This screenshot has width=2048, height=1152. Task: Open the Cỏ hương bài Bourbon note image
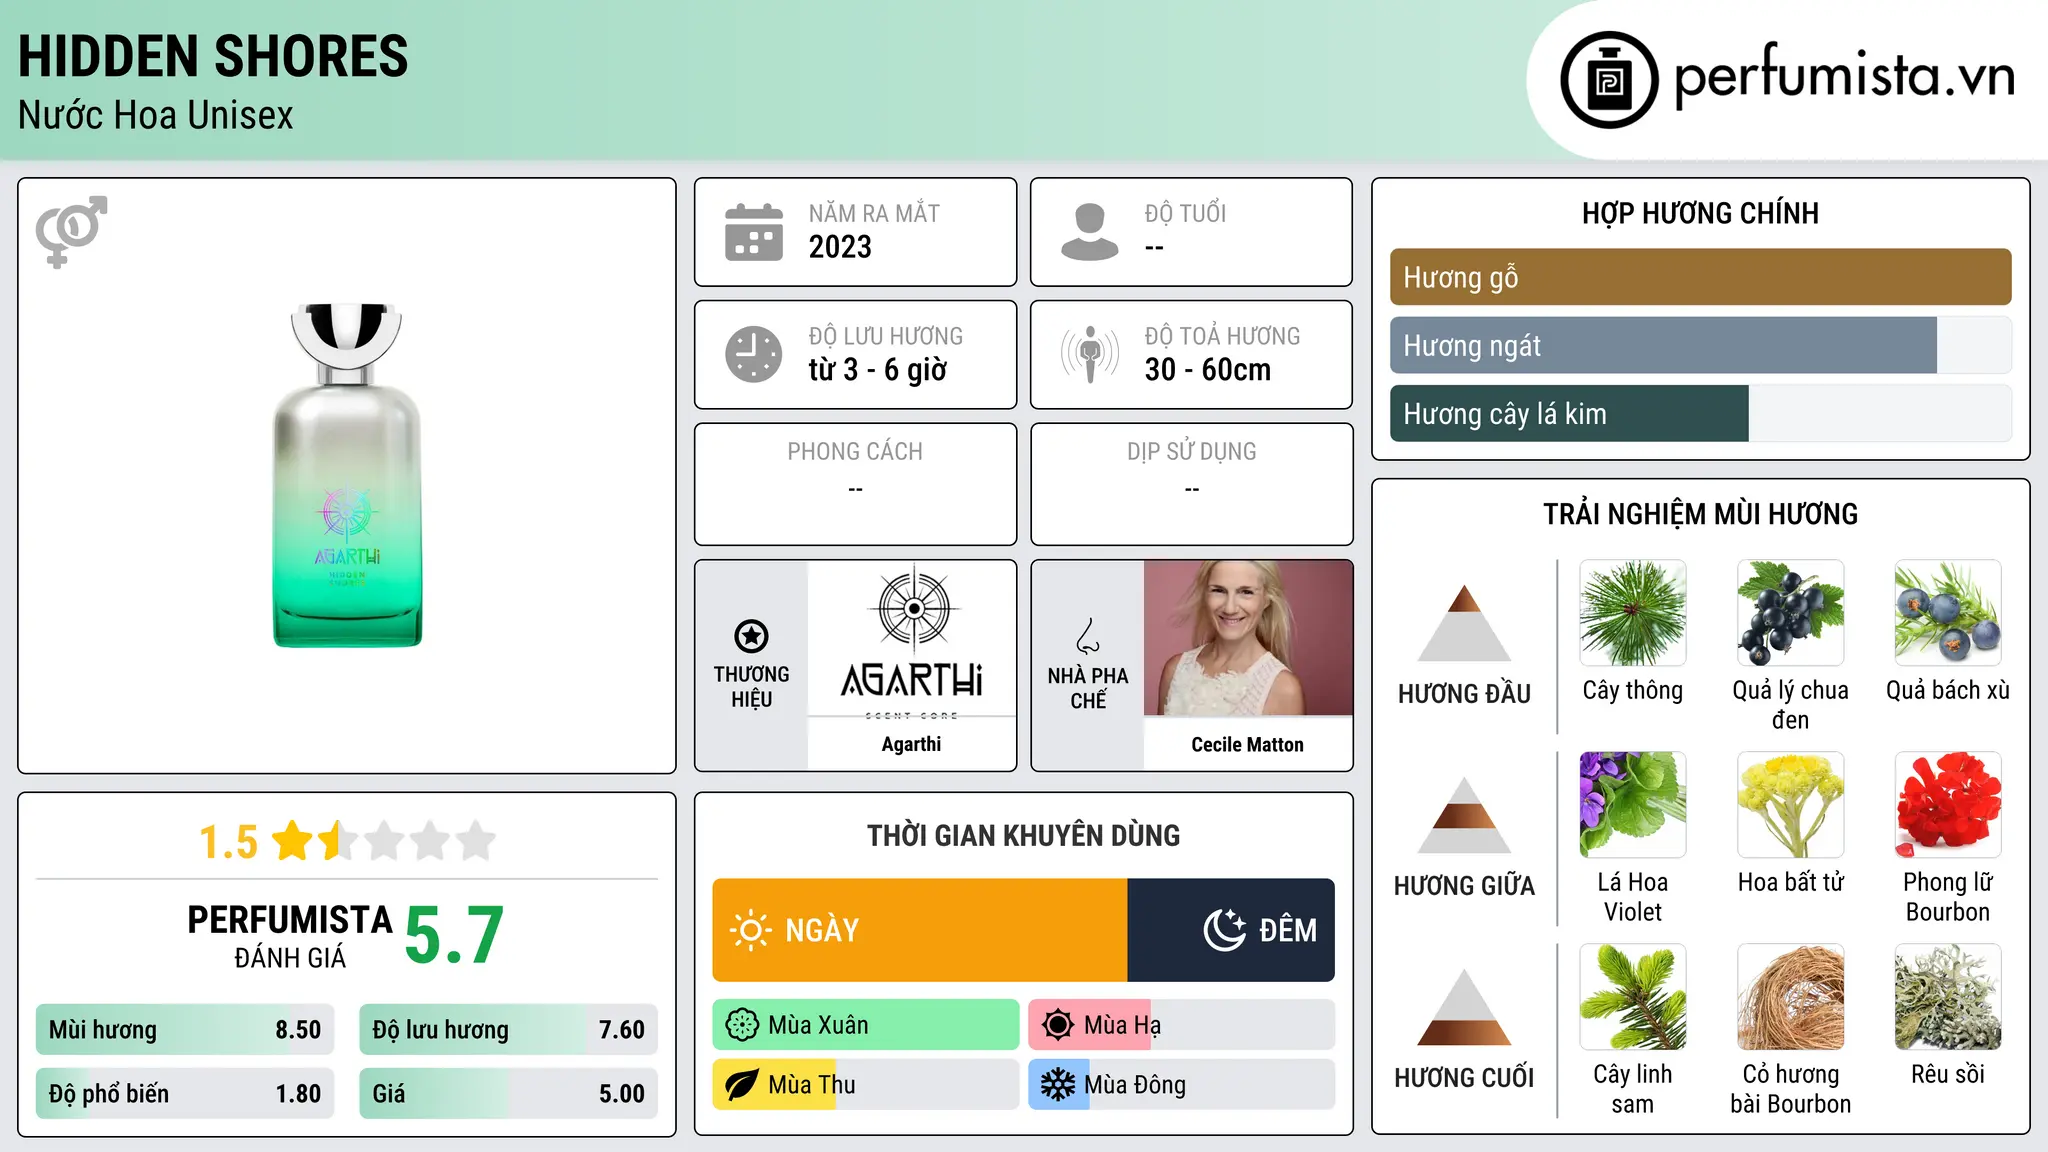pyautogui.click(x=1791, y=997)
